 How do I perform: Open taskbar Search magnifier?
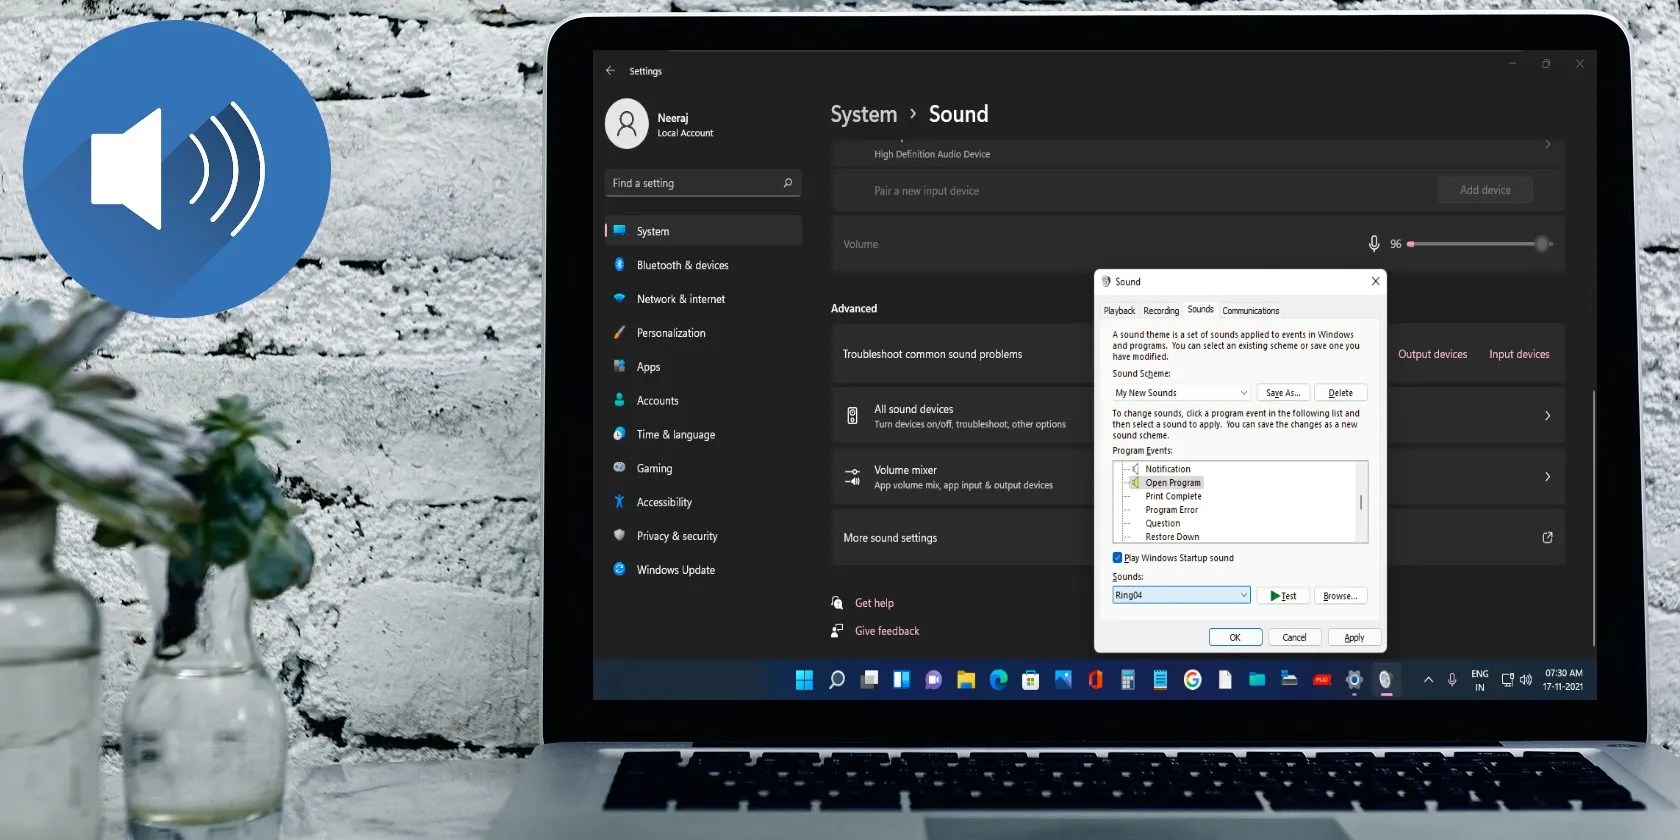pyautogui.click(x=837, y=680)
